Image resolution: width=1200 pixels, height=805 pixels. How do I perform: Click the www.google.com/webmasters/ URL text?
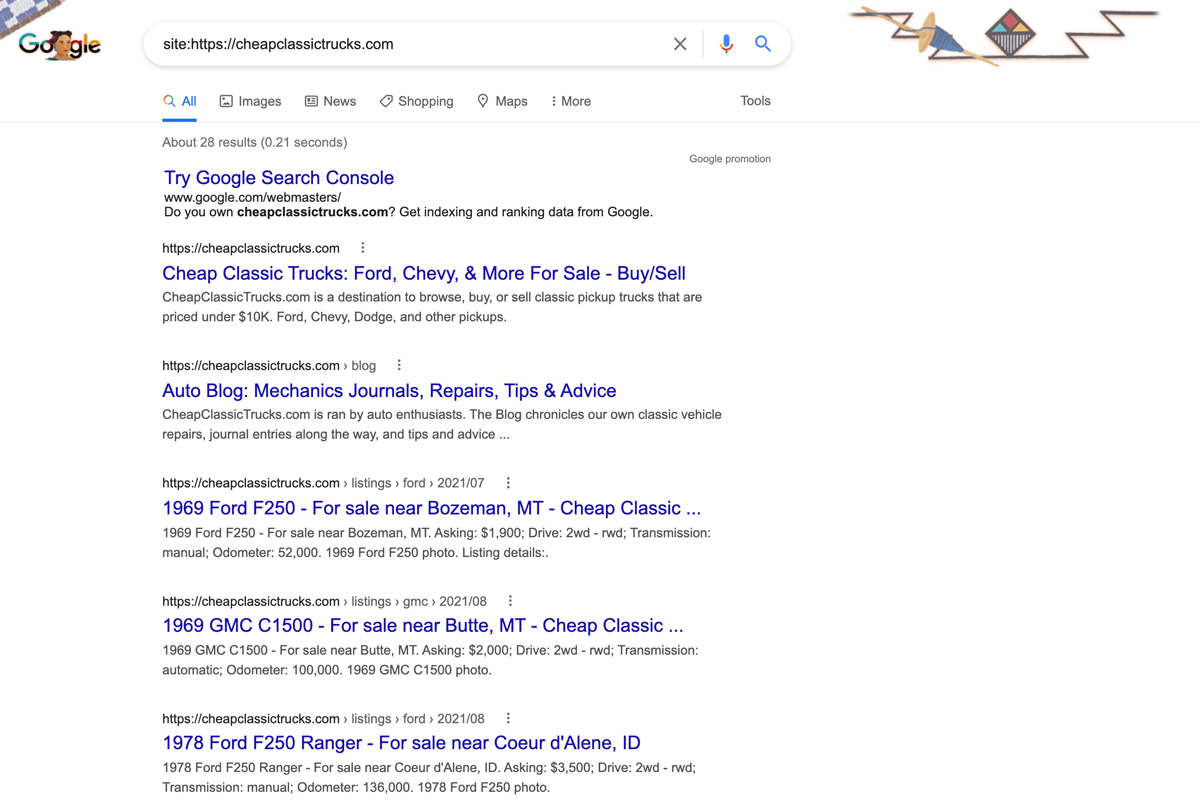tap(252, 198)
